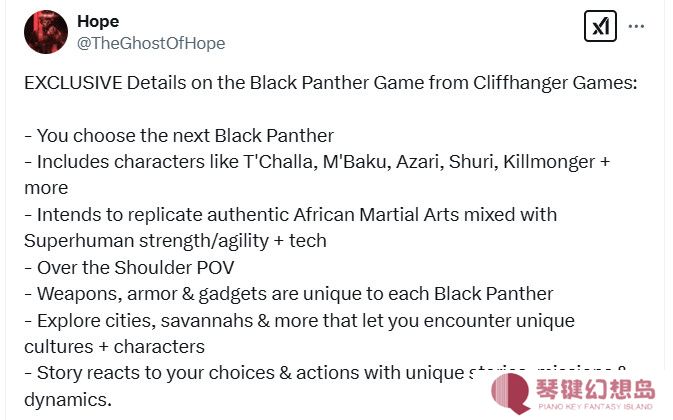Click the line listing T'Challa, M'Baku, Azari
Viewport: 673px width, 420px height.
pyautogui.click(x=317, y=162)
